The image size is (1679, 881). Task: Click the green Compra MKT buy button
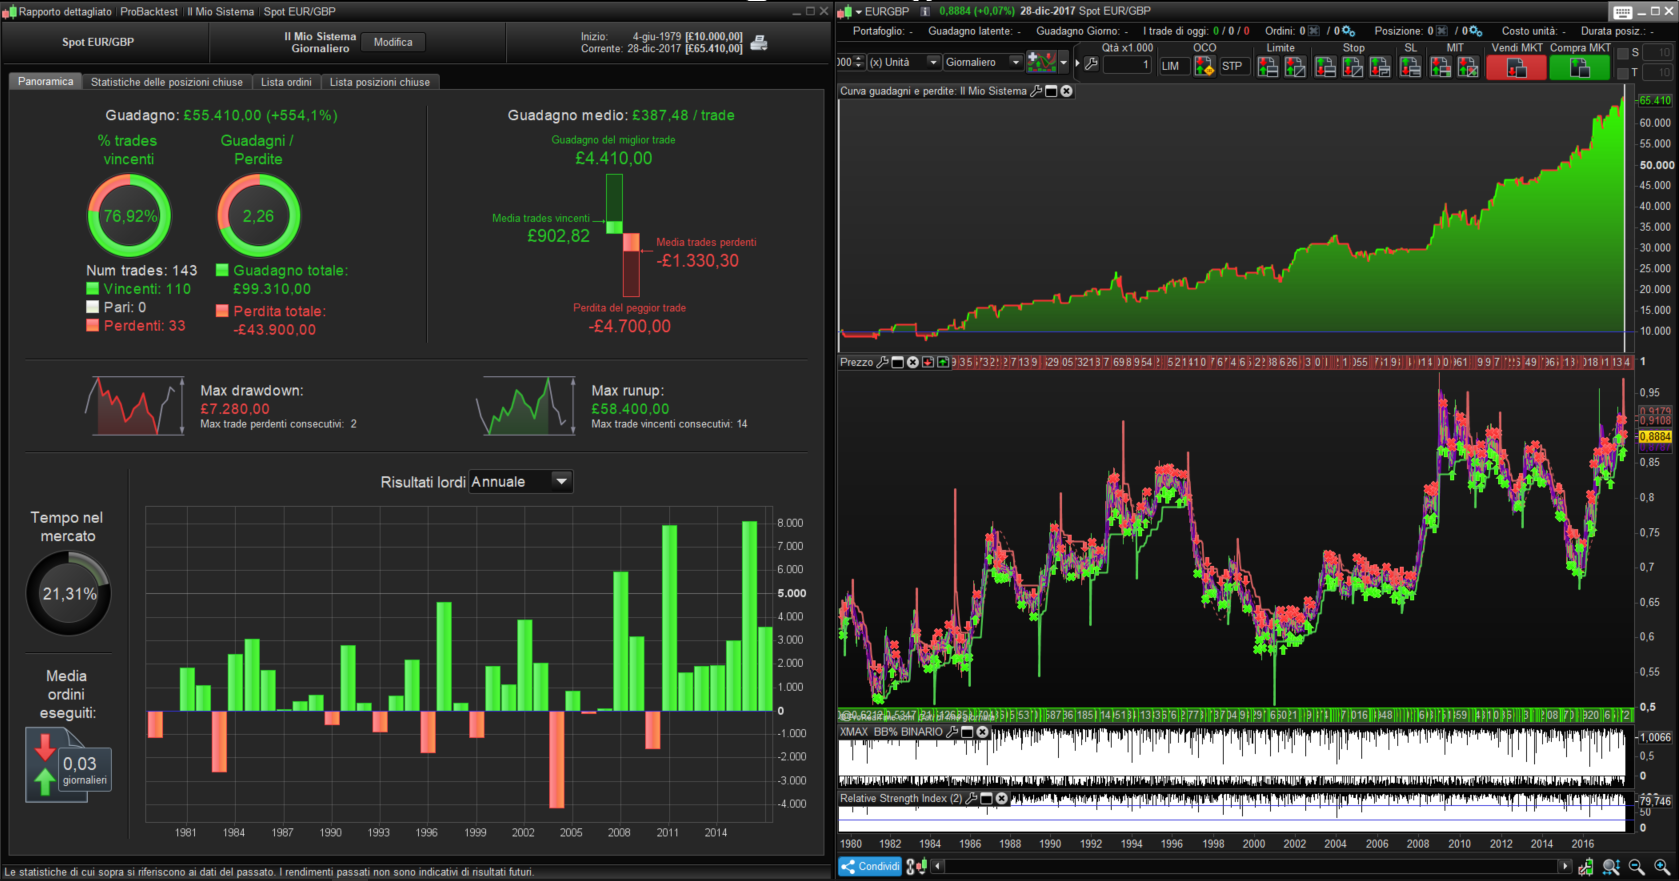(x=1579, y=67)
